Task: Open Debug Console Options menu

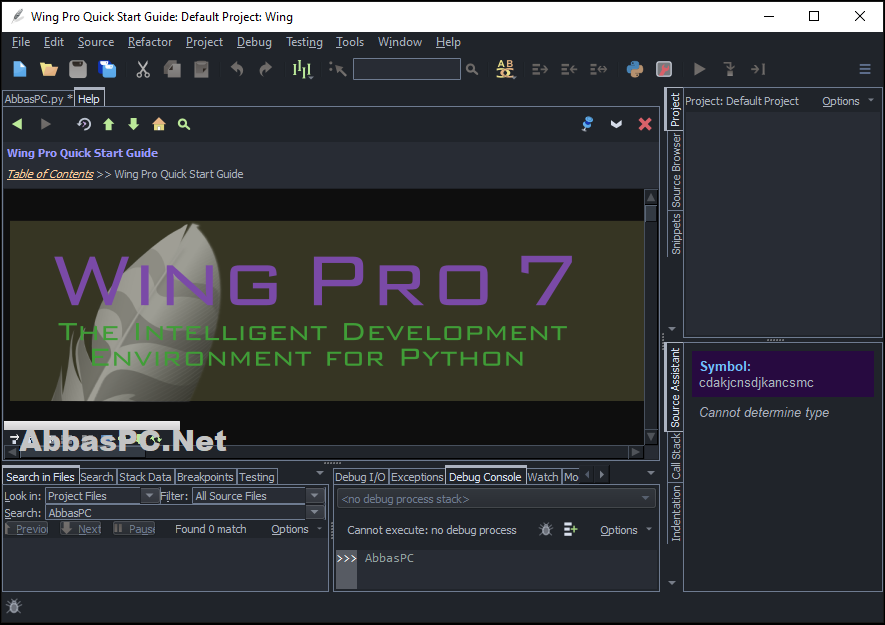Action: (625, 530)
